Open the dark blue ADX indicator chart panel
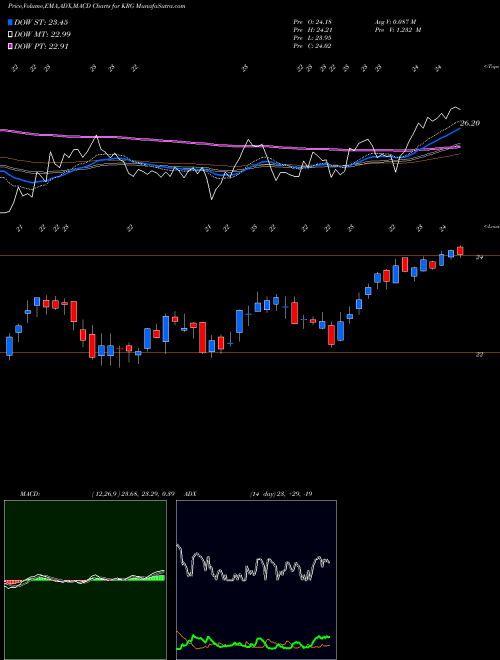 256,580
